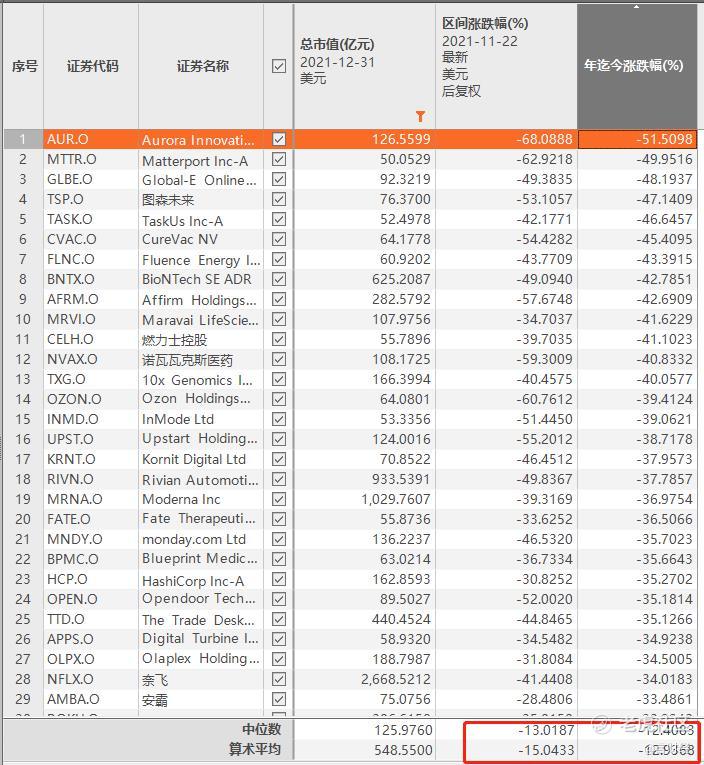Select Moderna Inc name cell
The width and height of the screenshot is (704, 765).
click(x=201, y=499)
